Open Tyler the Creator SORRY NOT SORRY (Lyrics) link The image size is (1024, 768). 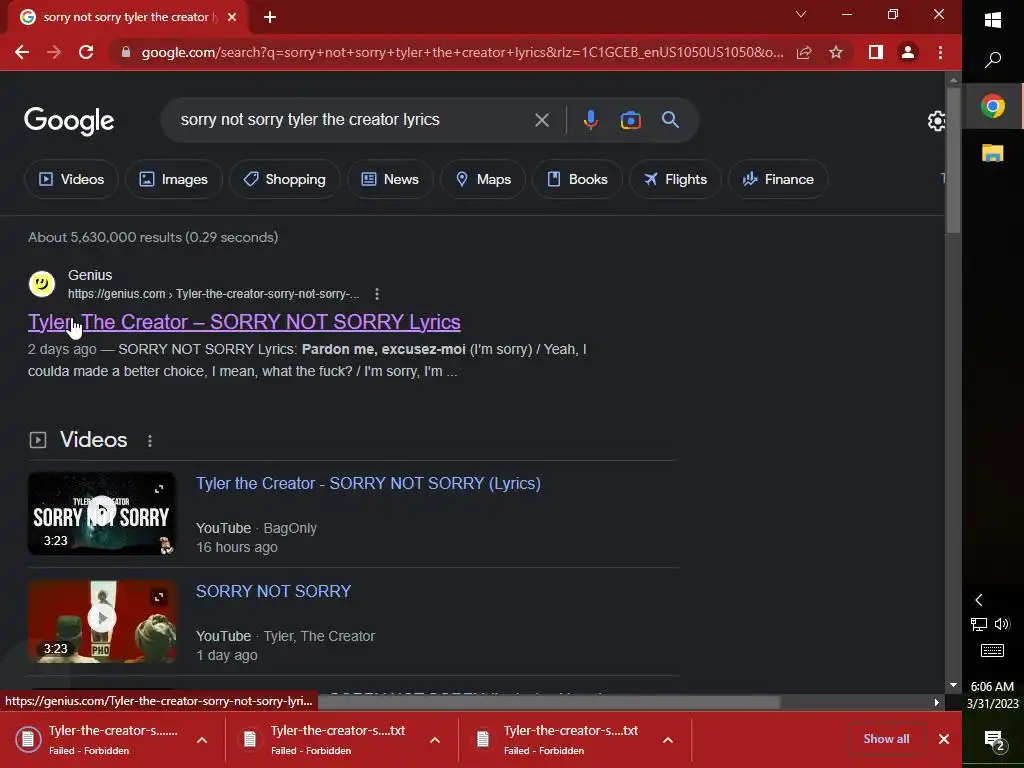(x=368, y=483)
